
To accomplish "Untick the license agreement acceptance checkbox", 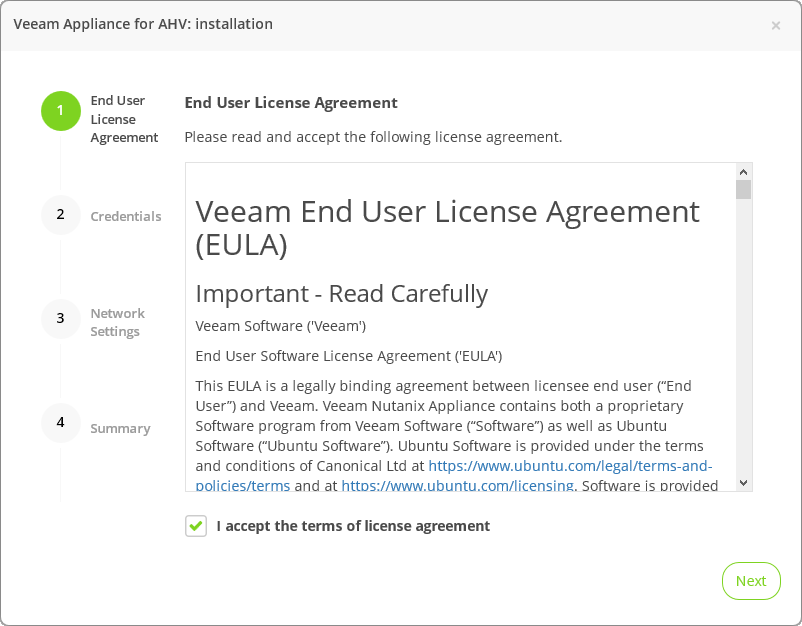I will 196,526.
